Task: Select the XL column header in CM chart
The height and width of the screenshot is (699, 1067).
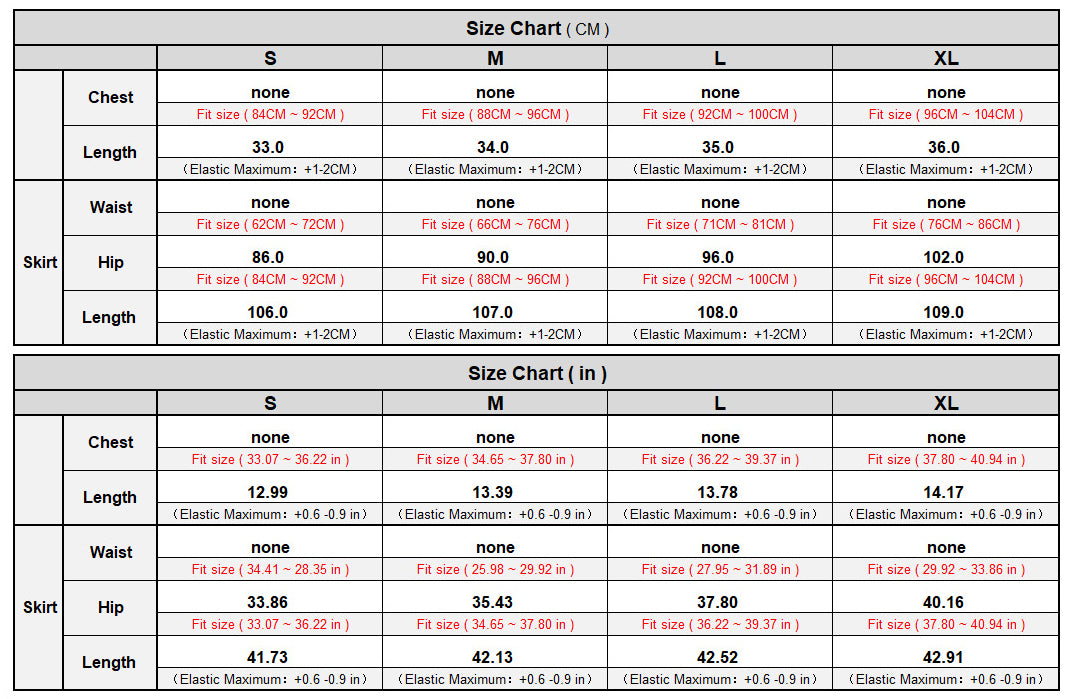Action: click(x=946, y=59)
